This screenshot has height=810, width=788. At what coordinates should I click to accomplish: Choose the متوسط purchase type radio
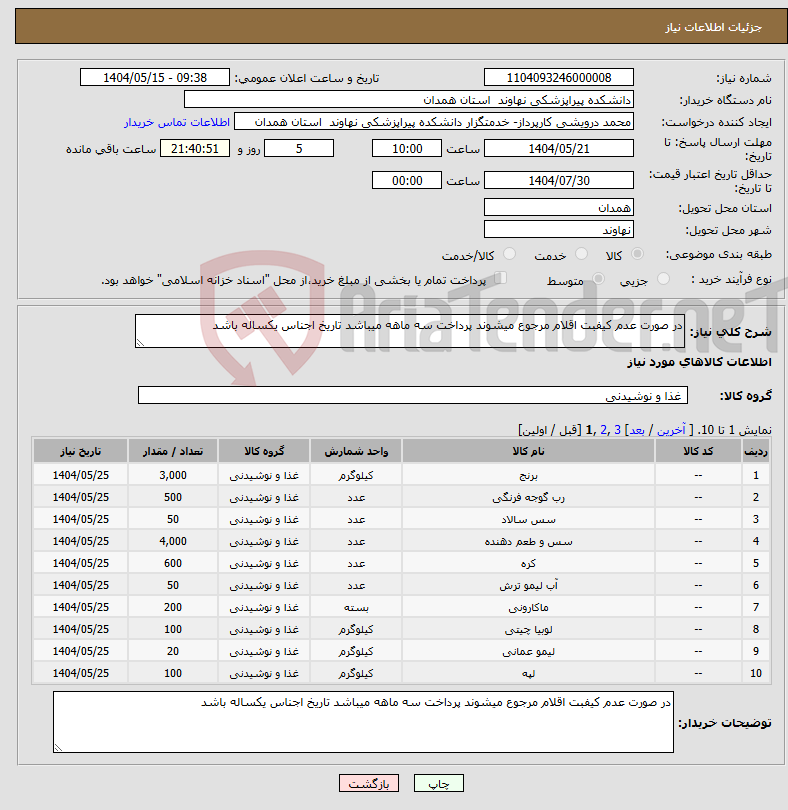(x=598, y=279)
